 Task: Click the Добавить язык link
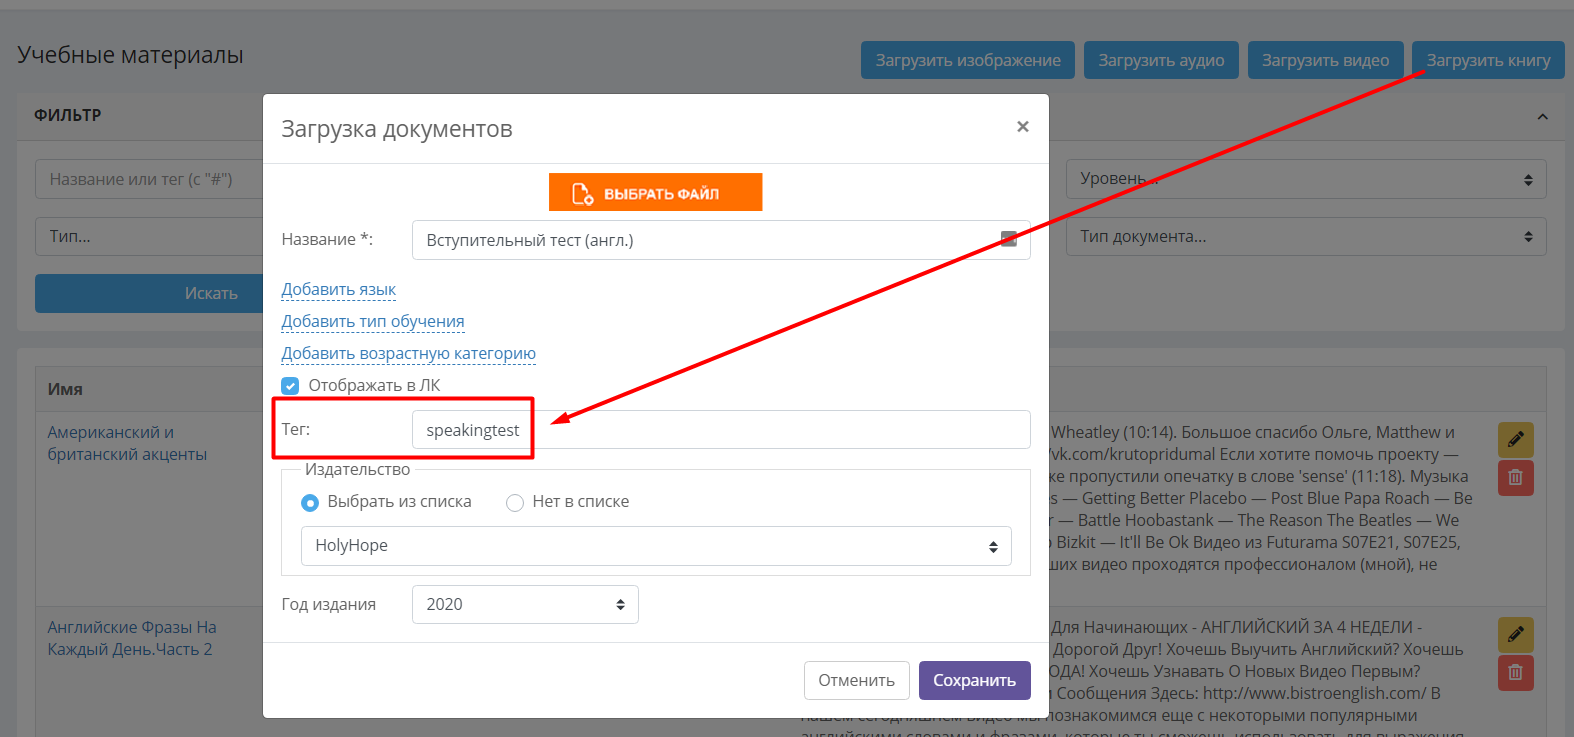[x=338, y=289]
